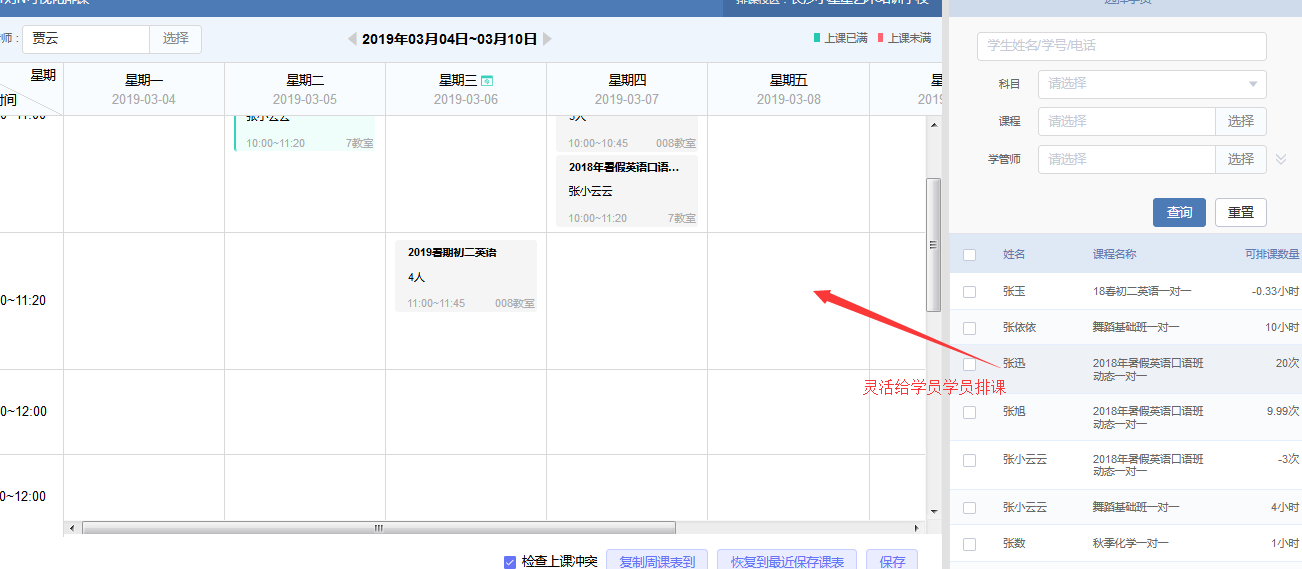Click 选择 button next to 学管师
The height and width of the screenshot is (569, 1302).
(1241, 159)
